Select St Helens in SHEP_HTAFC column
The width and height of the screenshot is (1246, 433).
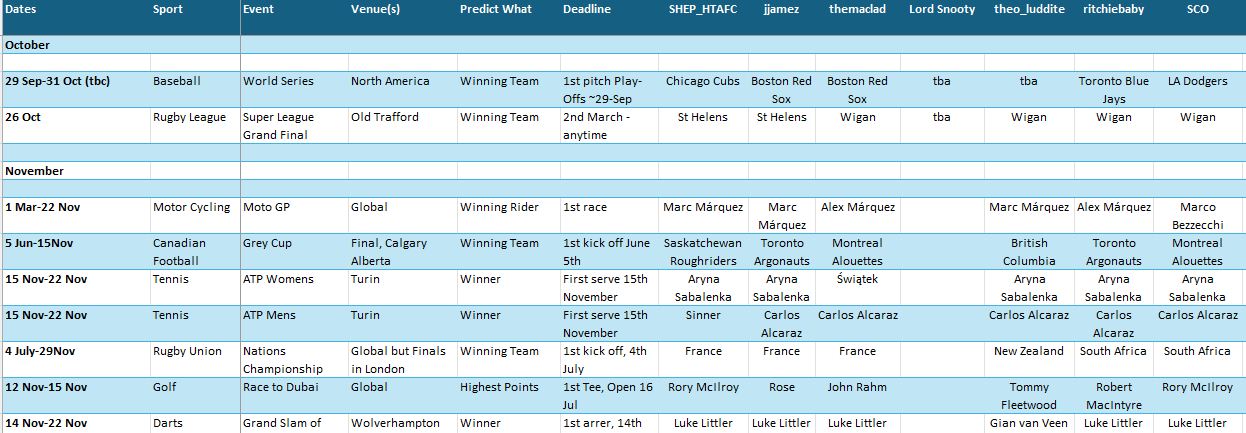click(702, 125)
